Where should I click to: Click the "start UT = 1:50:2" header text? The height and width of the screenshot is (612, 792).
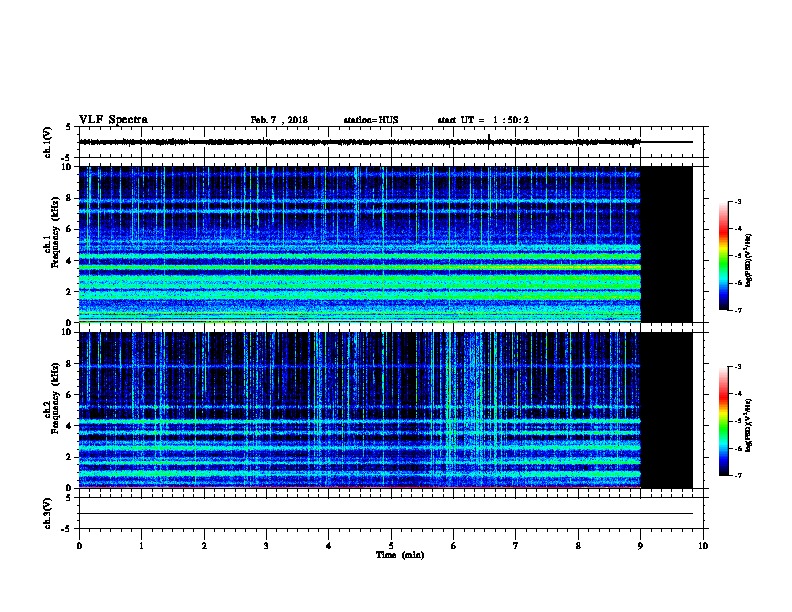(x=483, y=120)
